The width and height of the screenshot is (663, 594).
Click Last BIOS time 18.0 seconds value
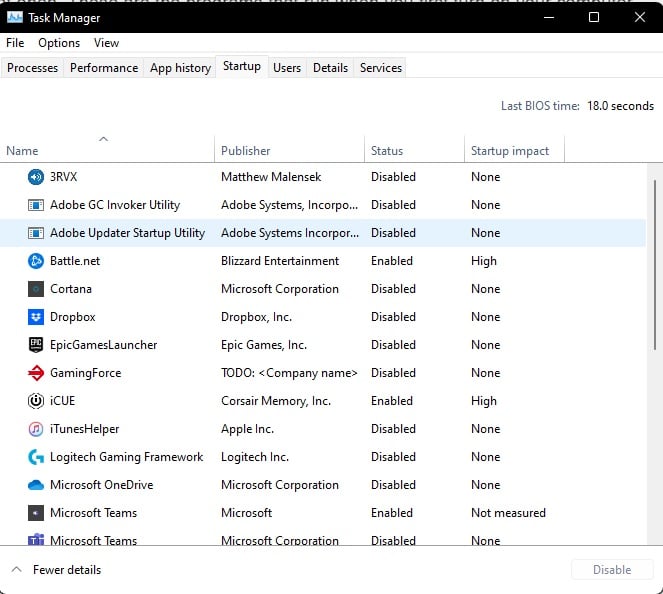pos(620,106)
